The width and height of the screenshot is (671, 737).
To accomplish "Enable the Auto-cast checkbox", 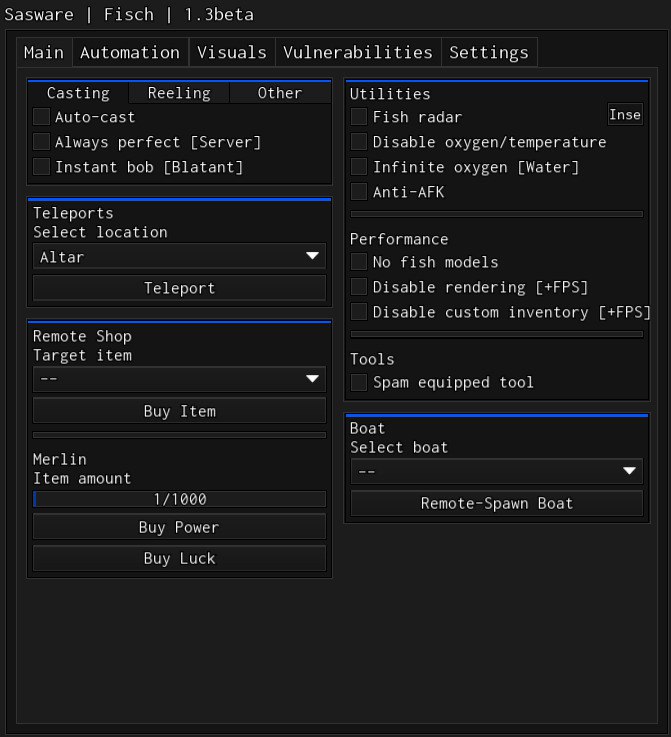I will (x=41, y=117).
